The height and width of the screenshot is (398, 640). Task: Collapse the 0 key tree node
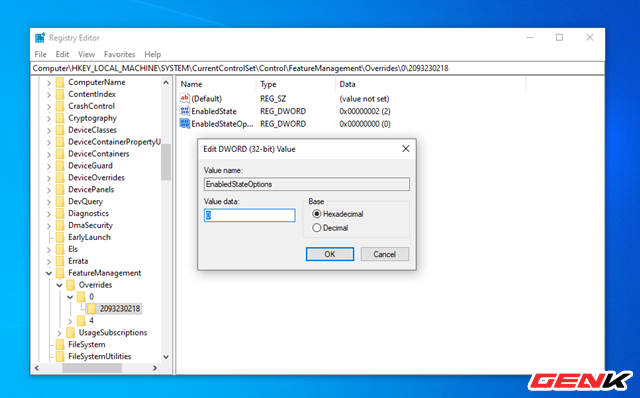70,297
